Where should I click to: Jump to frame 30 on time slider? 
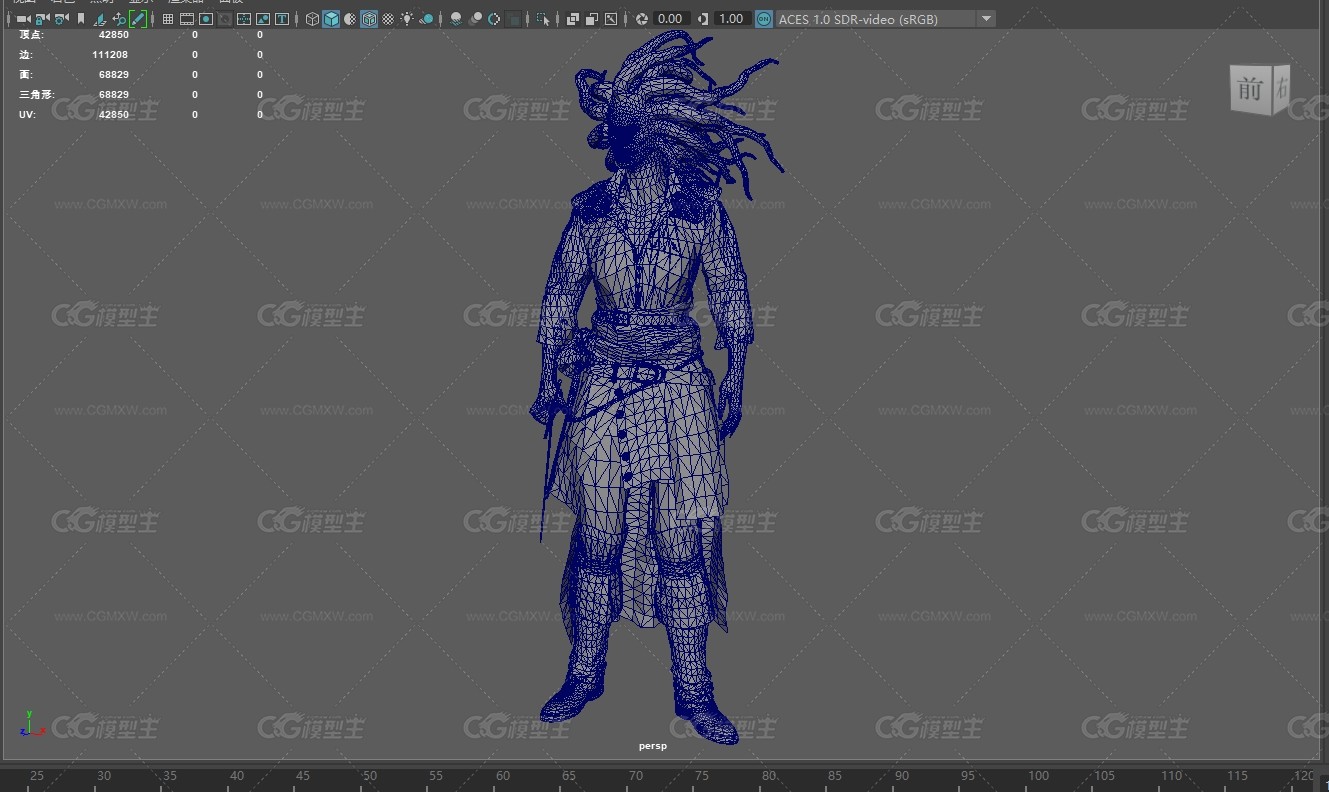coord(103,776)
